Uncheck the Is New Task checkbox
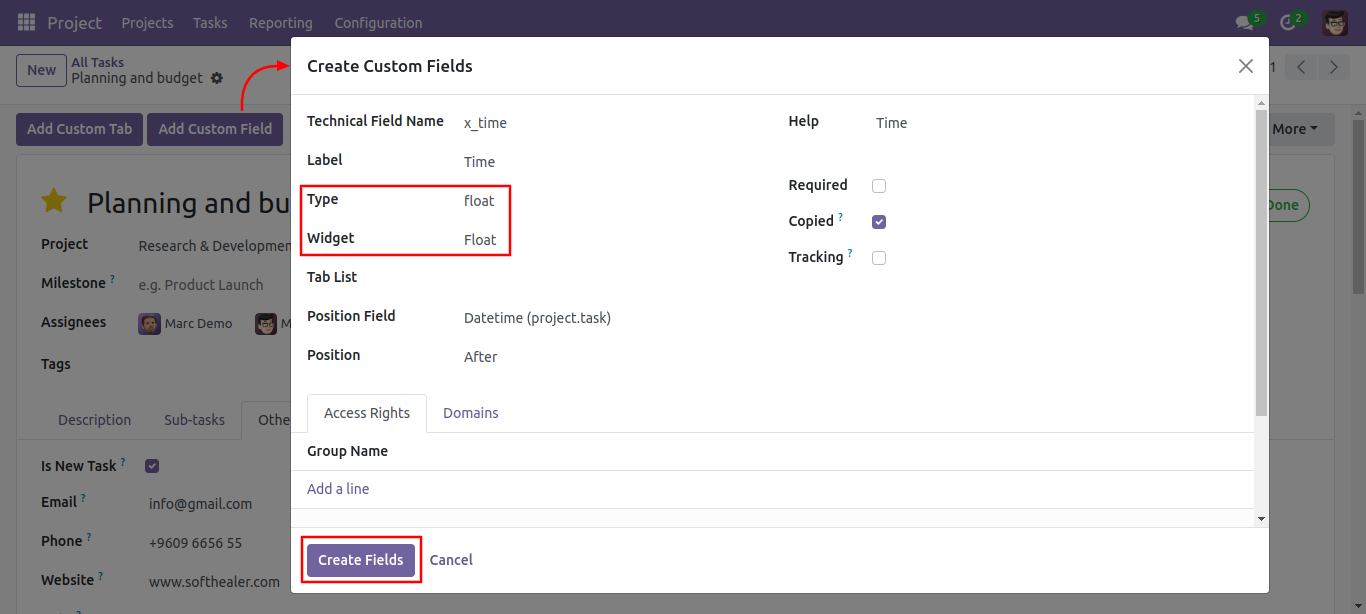1366x614 pixels. click(x=152, y=466)
